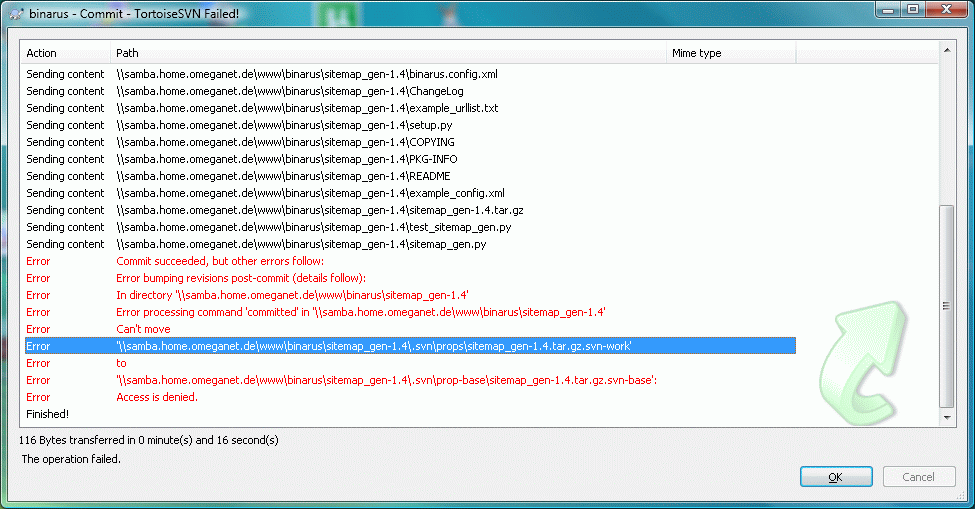Sort by the Action column header
The height and width of the screenshot is (509, 975).
[65, 53]
